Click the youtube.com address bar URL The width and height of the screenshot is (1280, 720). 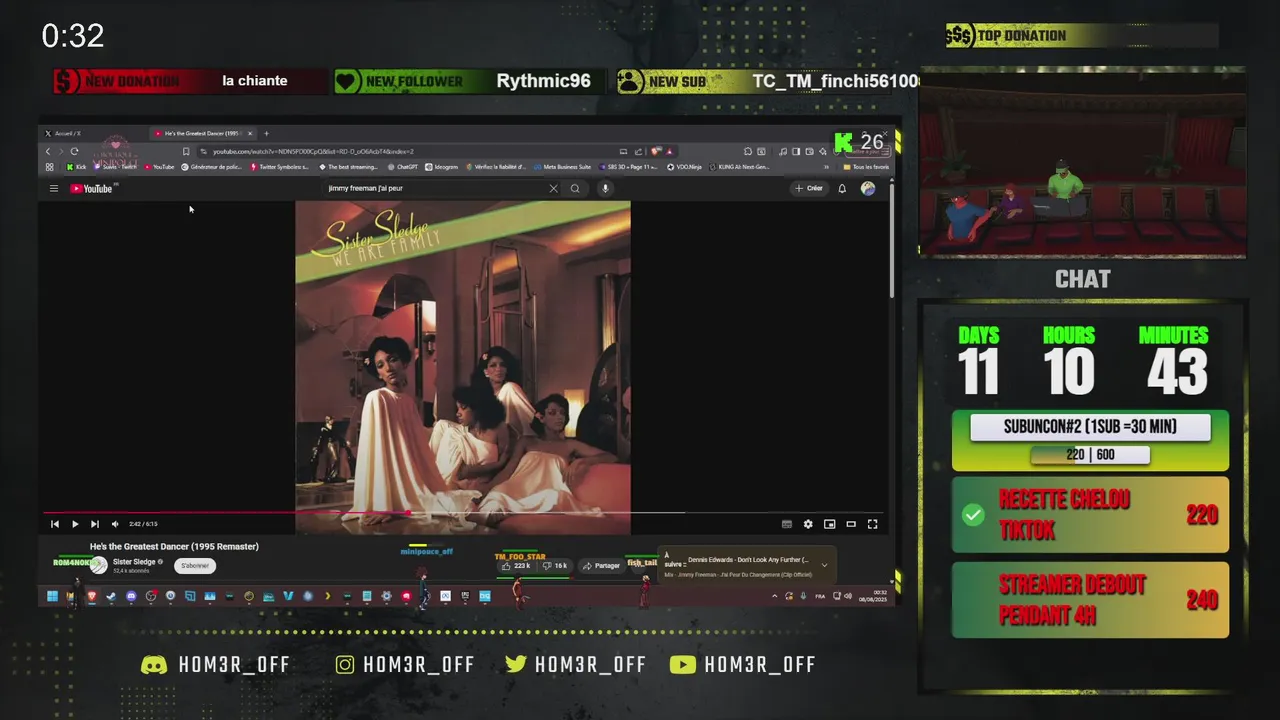pyautogui.click(x=313, y=152)
